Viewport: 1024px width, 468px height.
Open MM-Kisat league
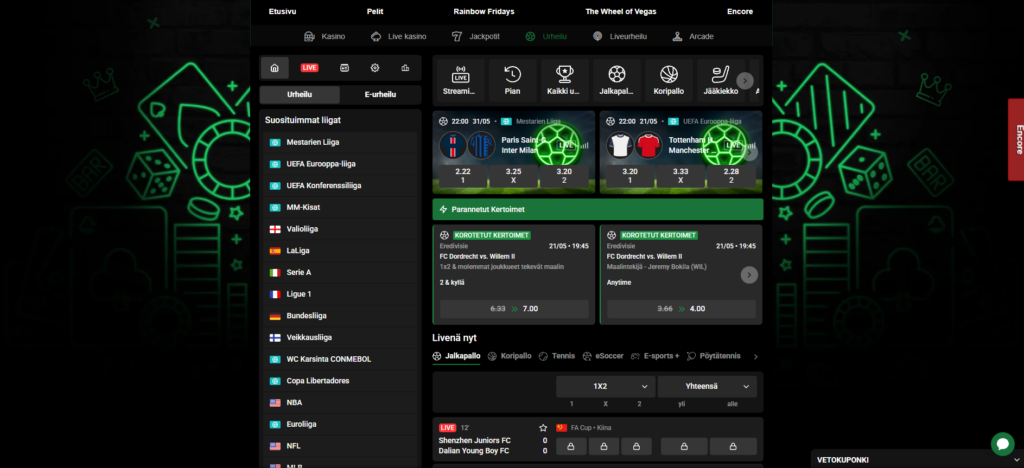coord(340,208)
